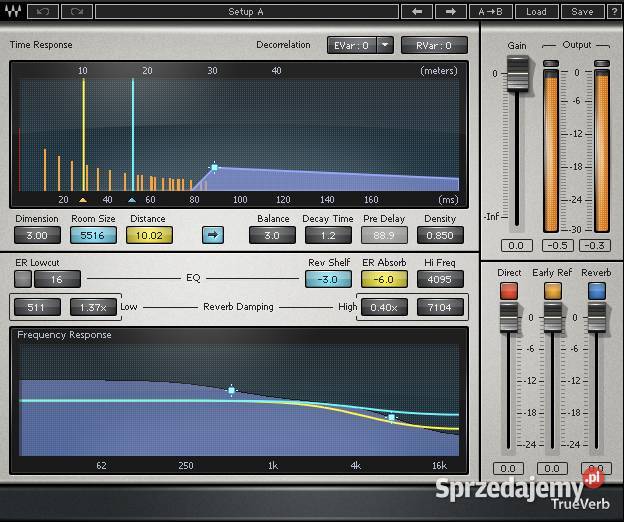Click the Balance value 3.0

tap(272, 235)
